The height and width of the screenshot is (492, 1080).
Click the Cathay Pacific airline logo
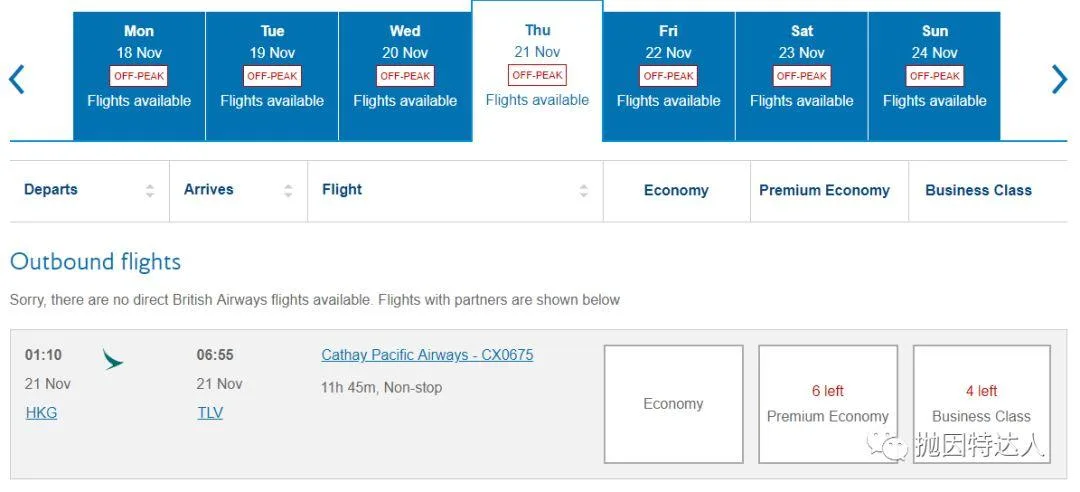click(x=113, y=360)
